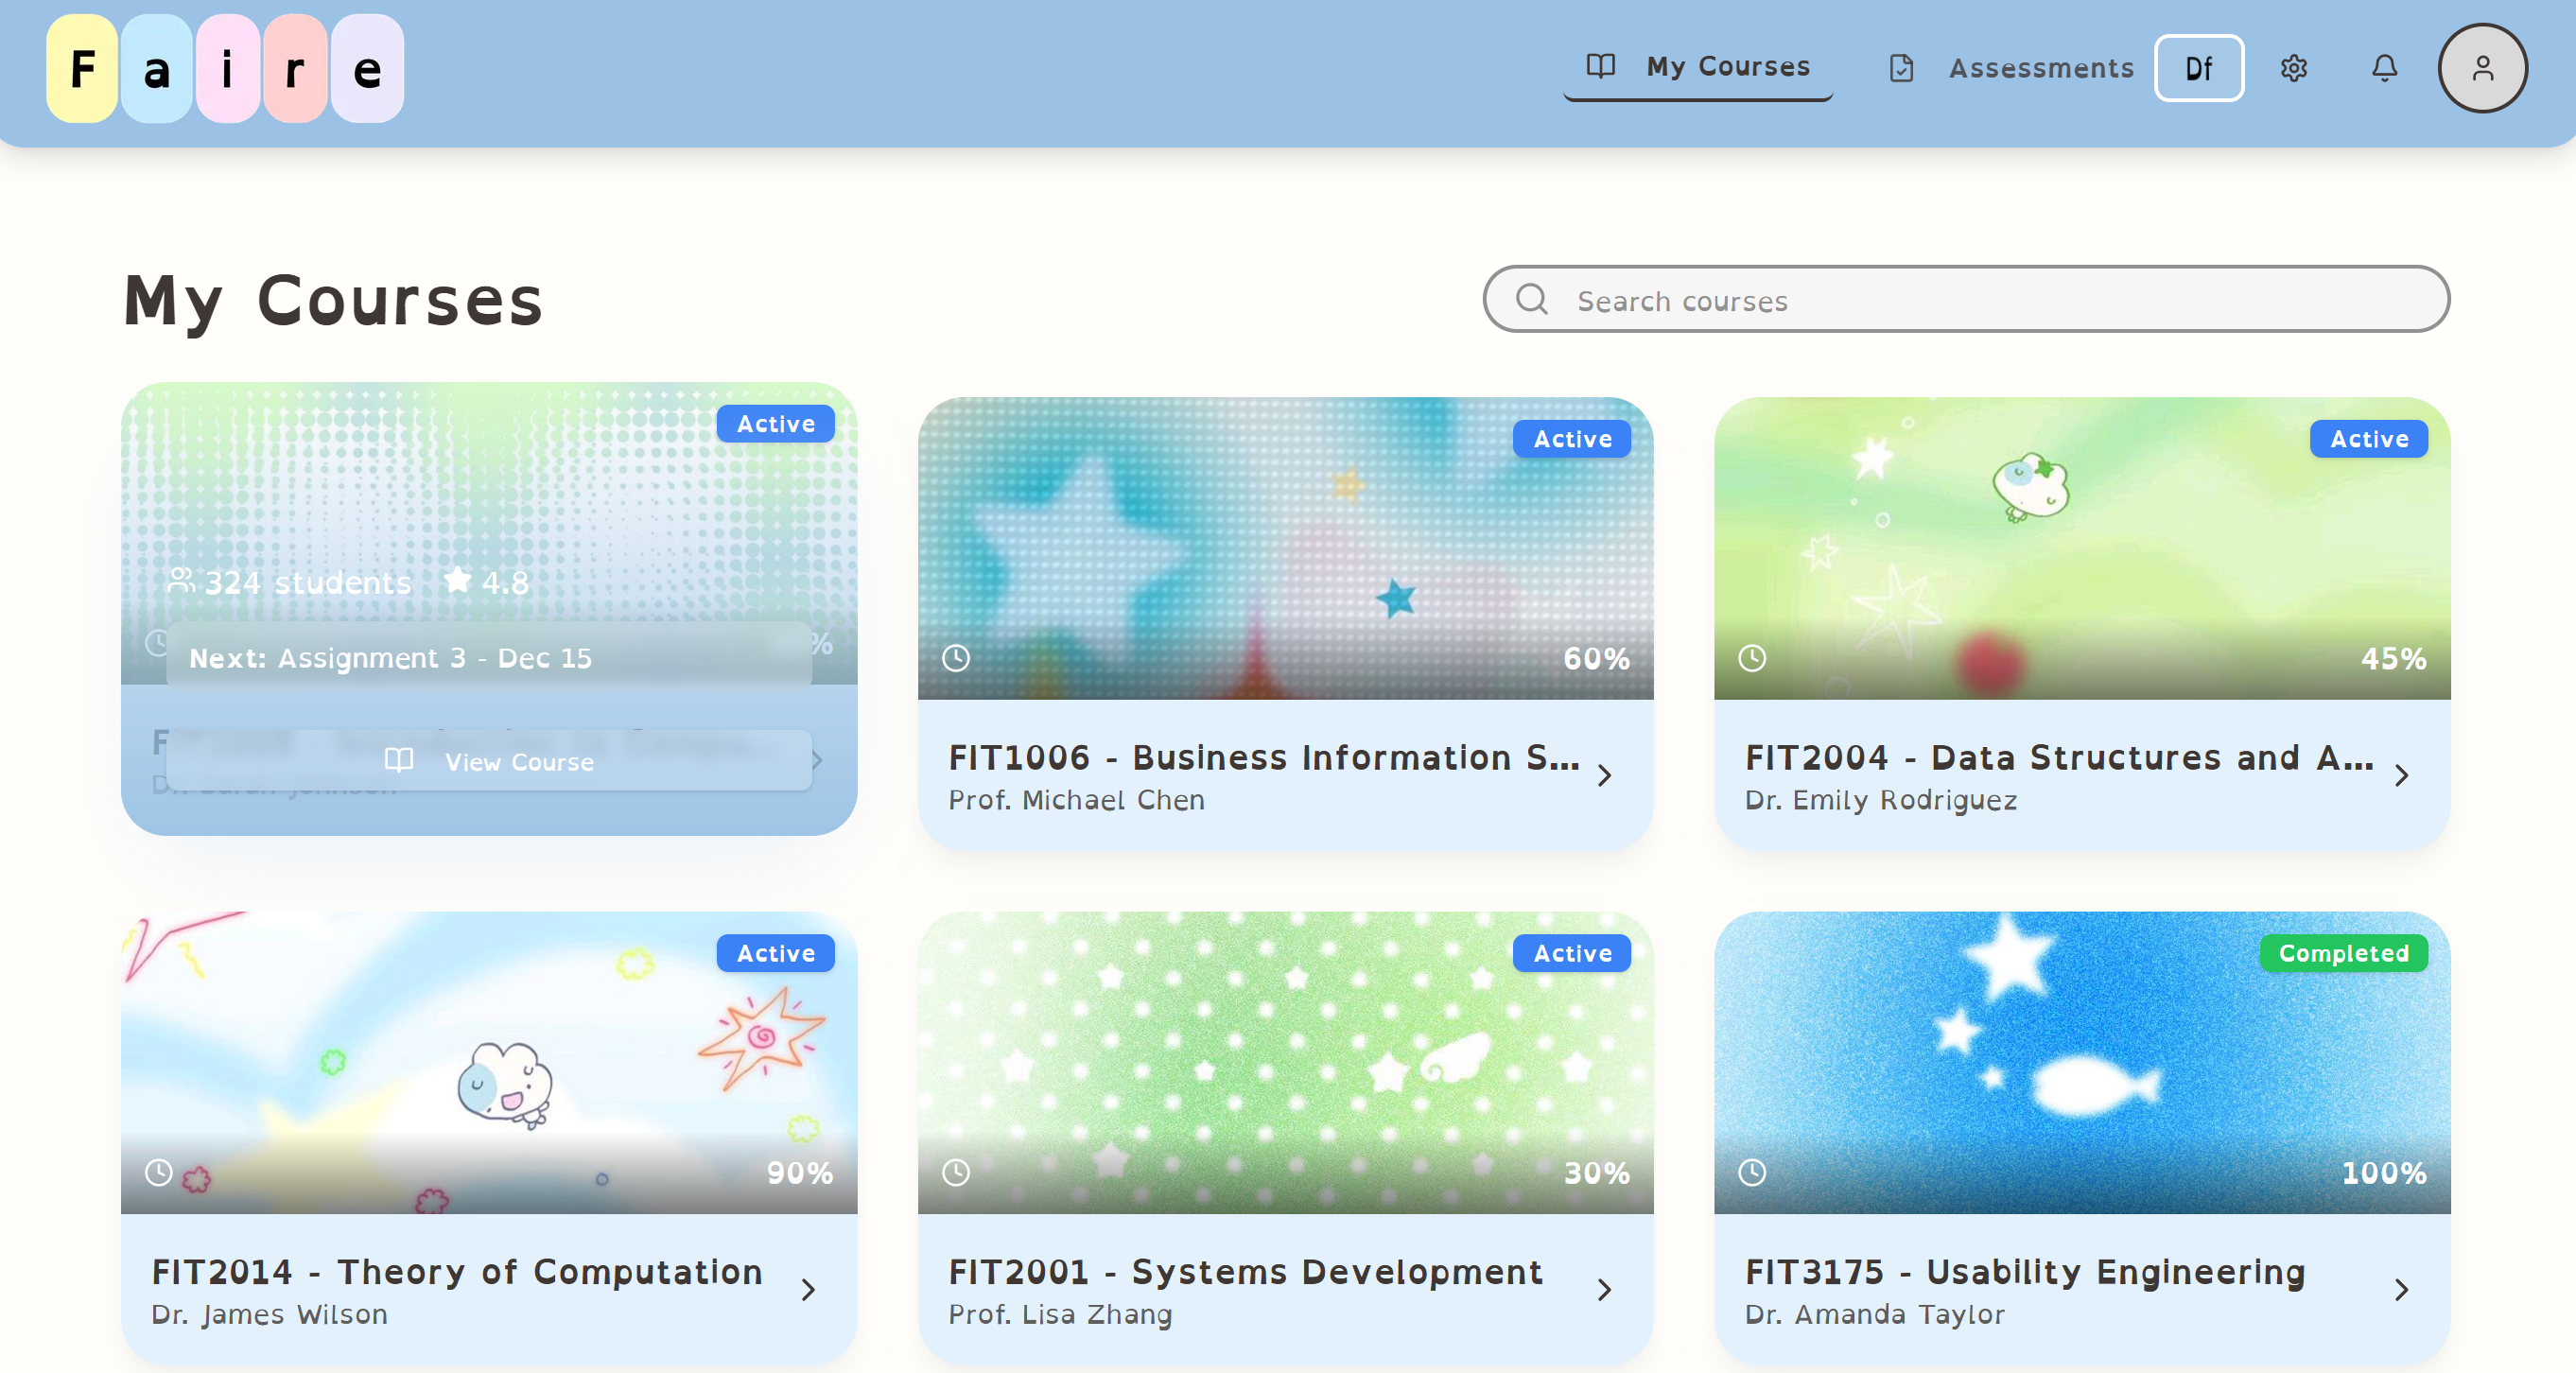Open notifications bell icon

[2384, 68]
